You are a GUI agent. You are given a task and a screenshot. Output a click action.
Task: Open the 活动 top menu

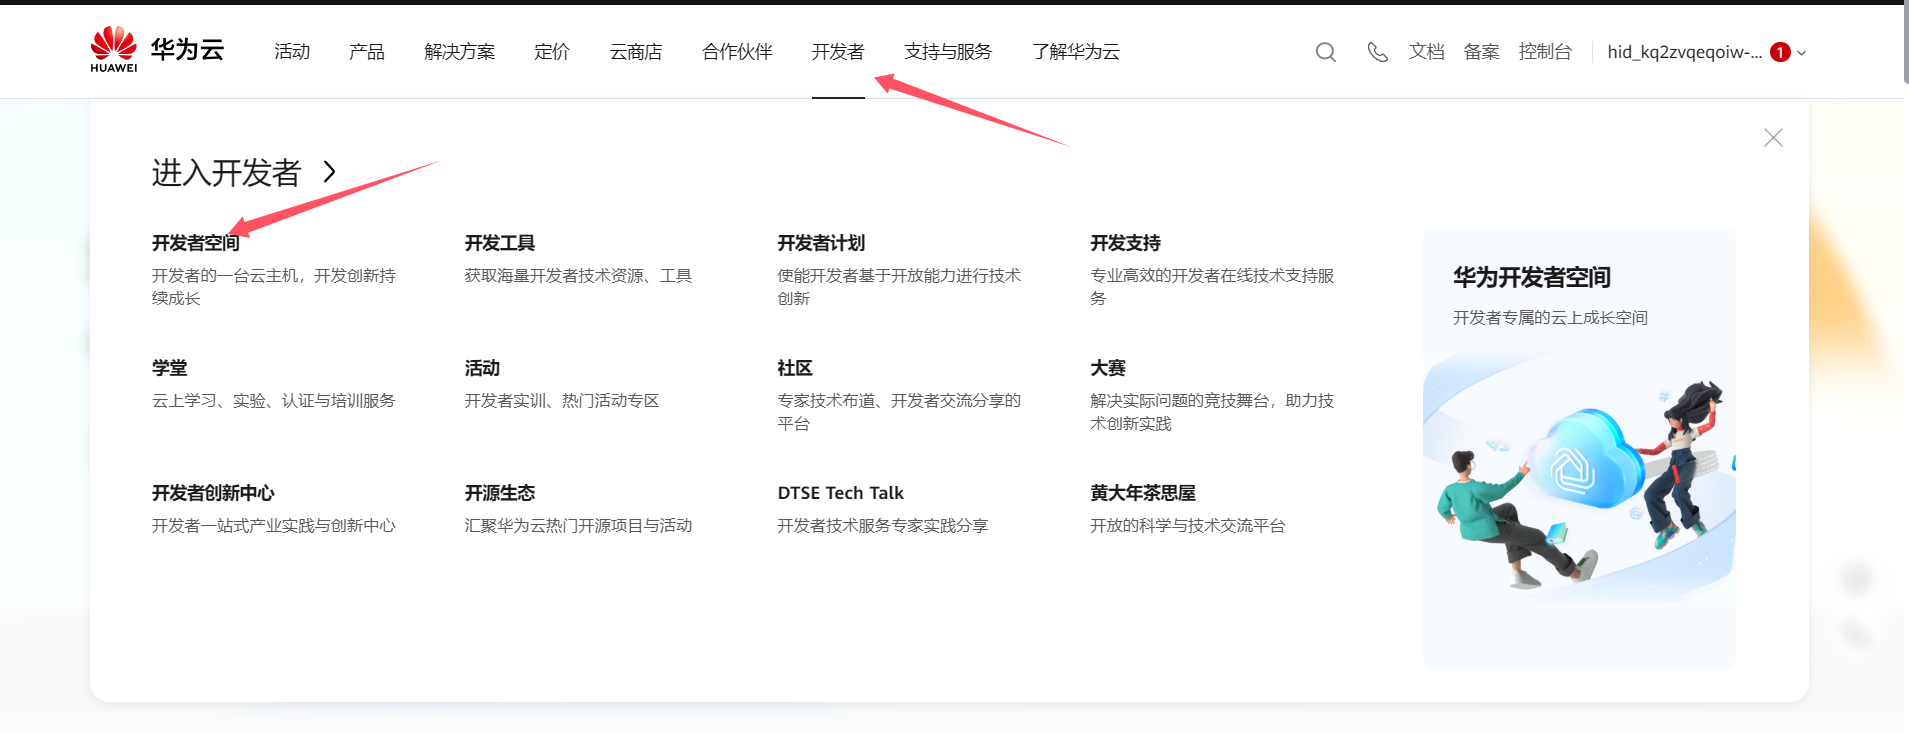[x=292, y=52]
